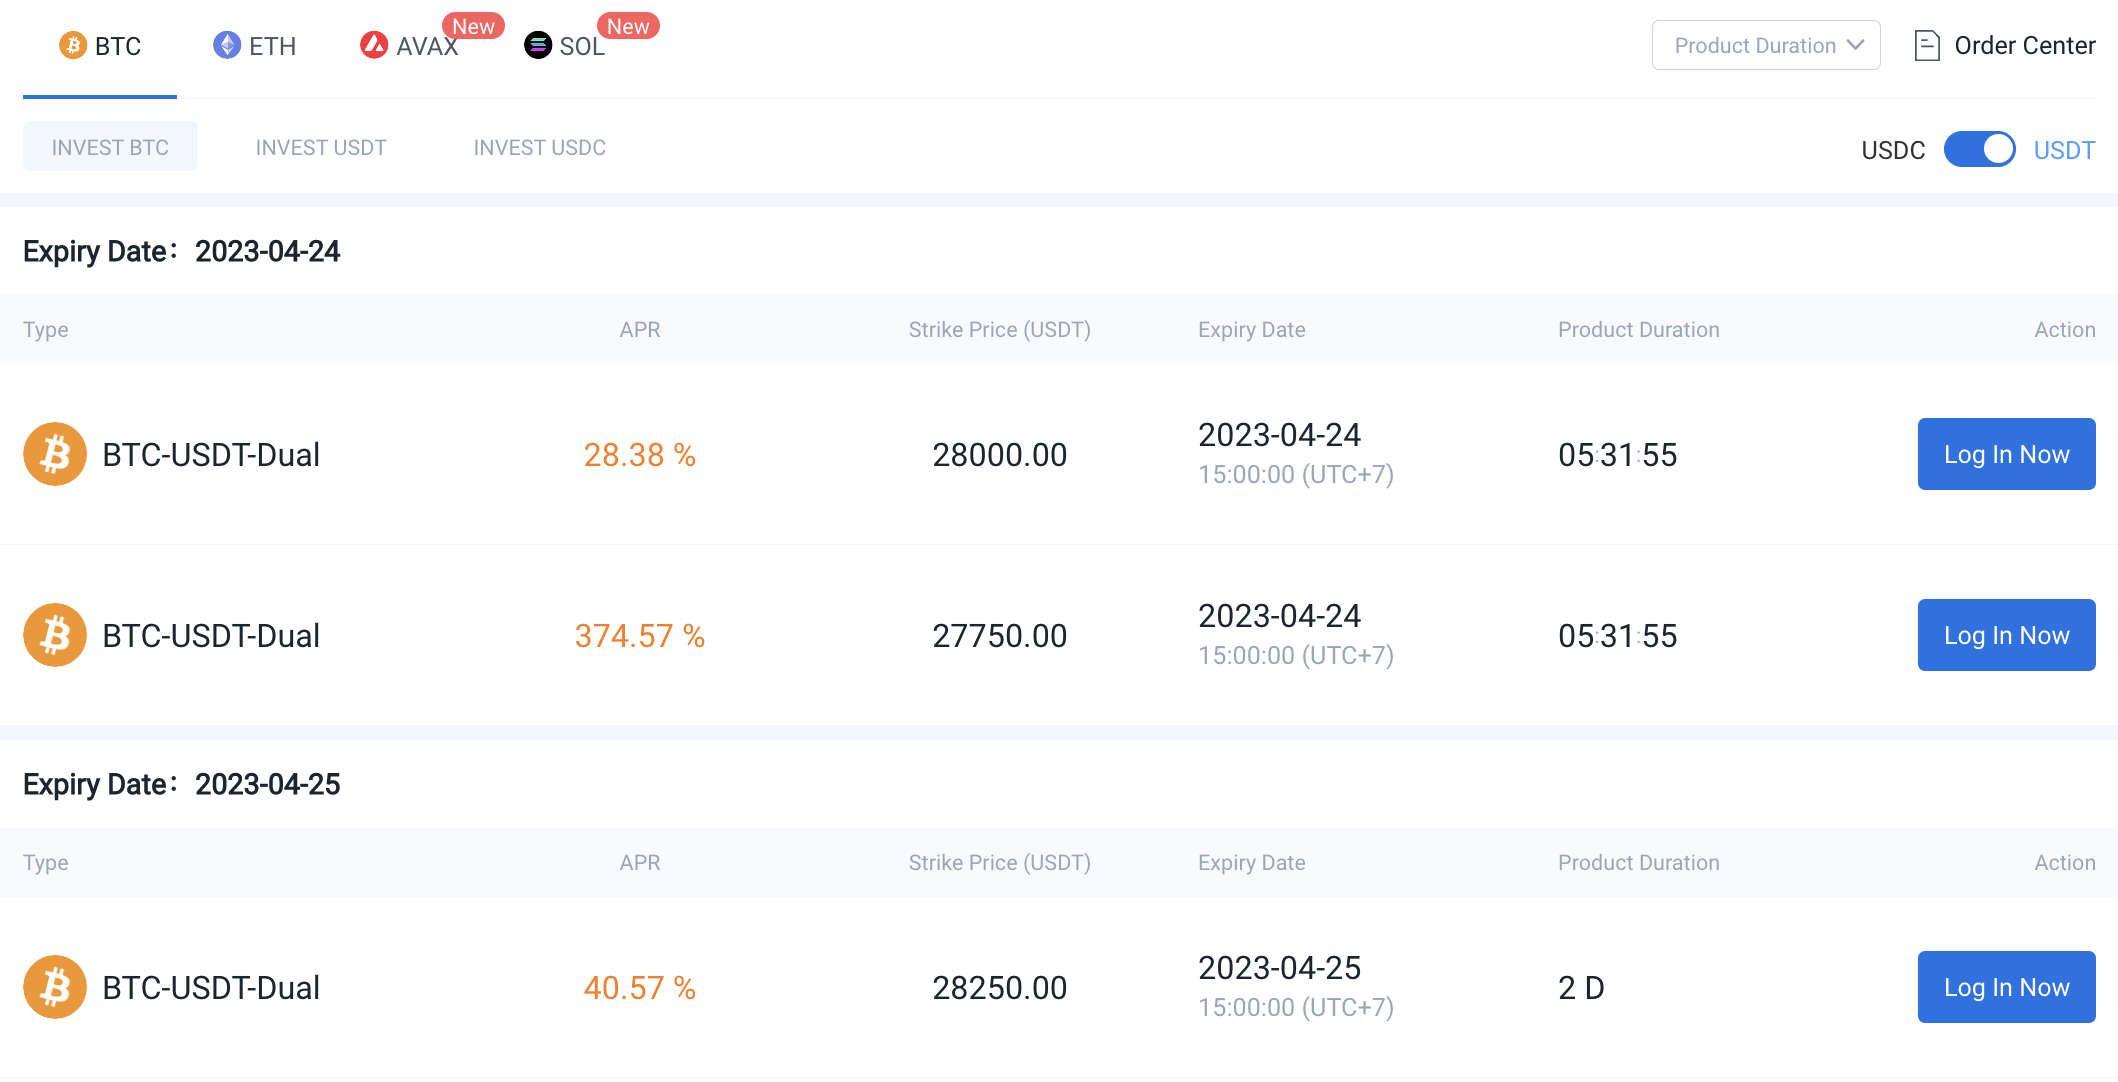Click the New badge on SOL
Viewport: 2118px width, 1082px height.
pyautogui.click(x=628, y=26)
